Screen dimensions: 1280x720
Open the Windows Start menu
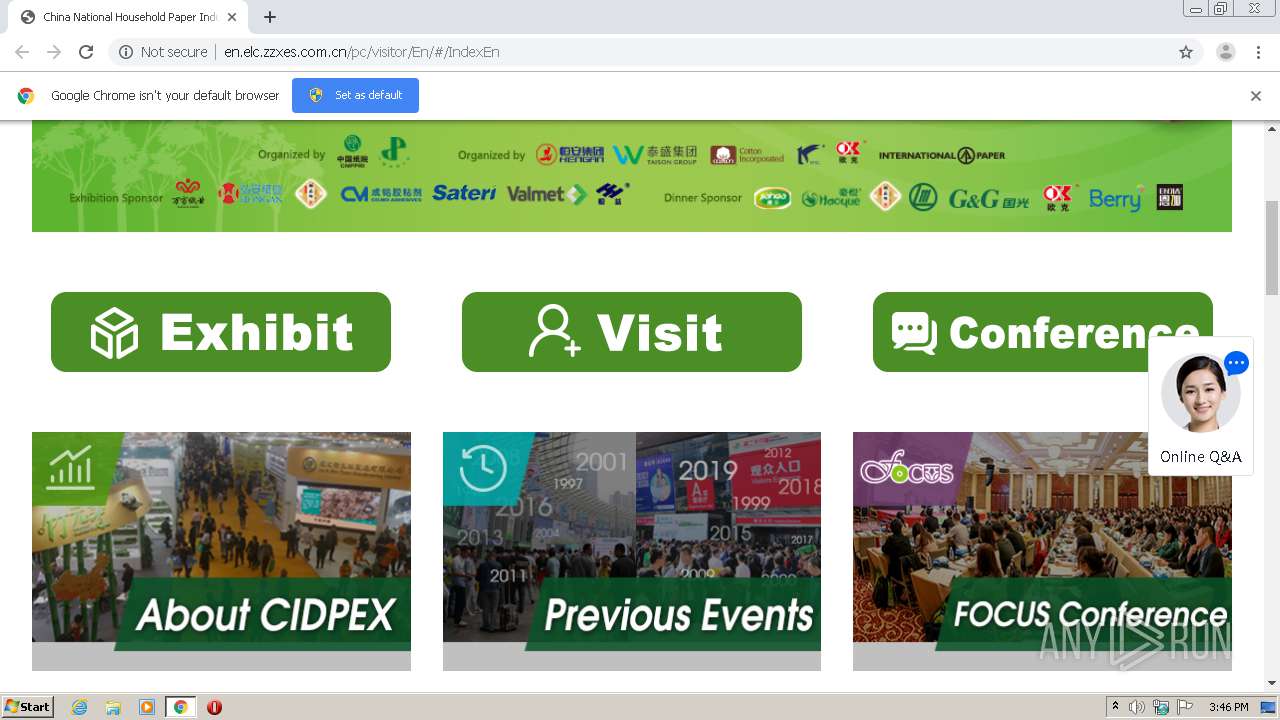[28, 707]
